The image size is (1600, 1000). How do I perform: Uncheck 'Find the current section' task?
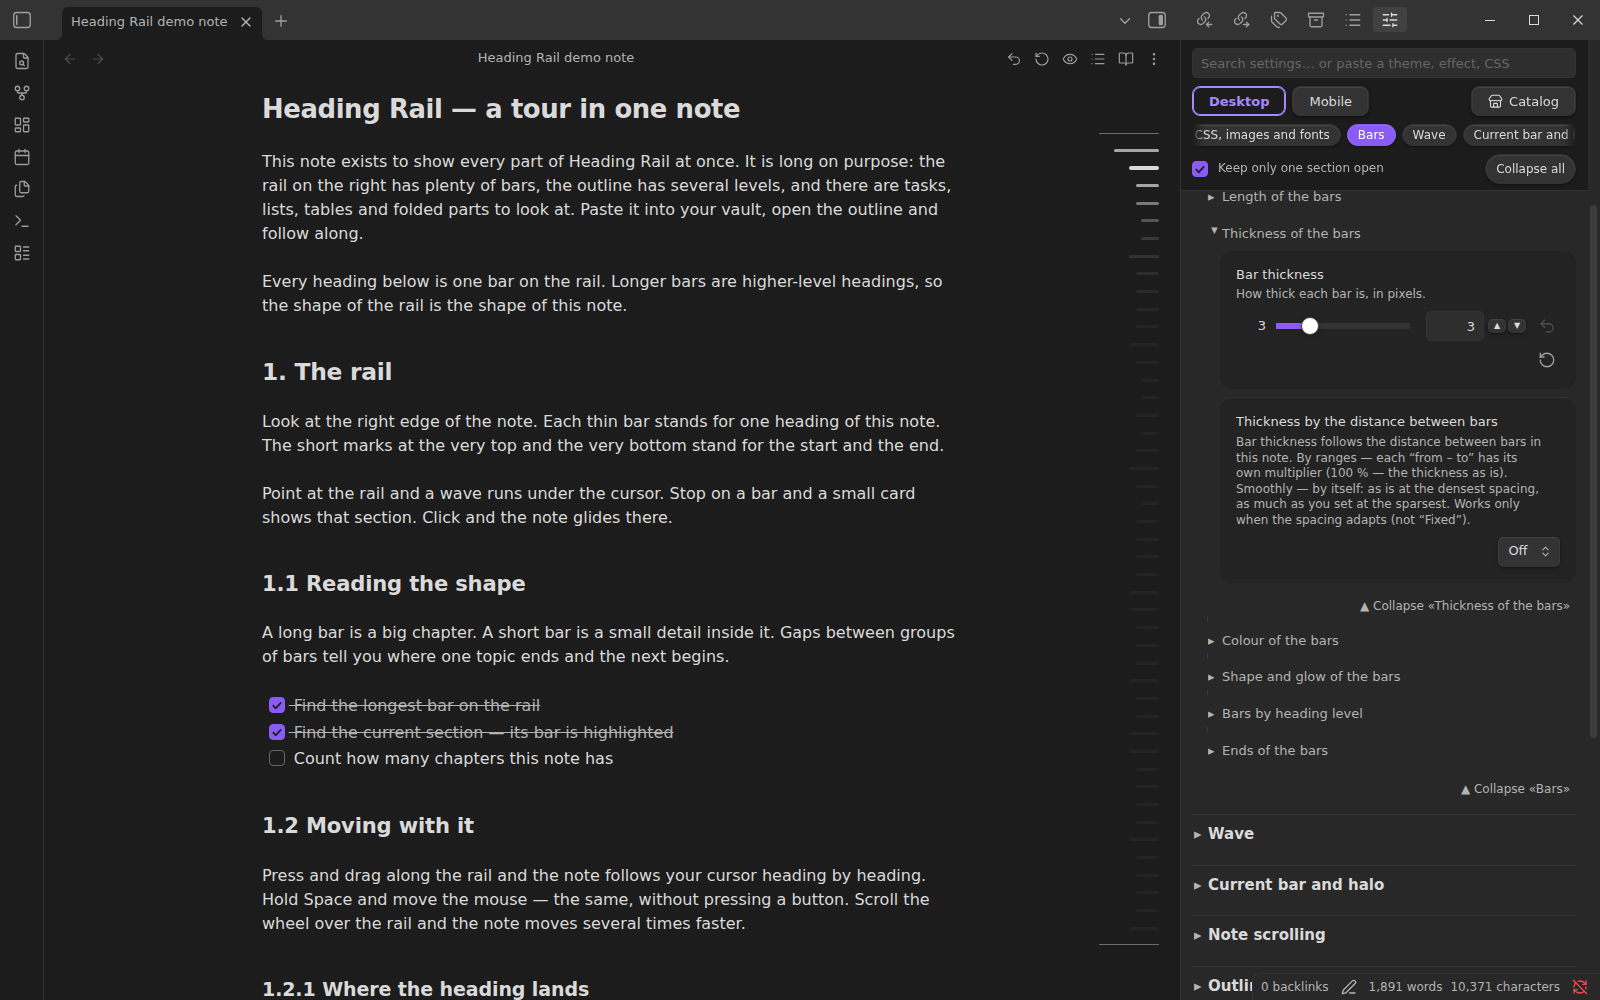point(277,732)
